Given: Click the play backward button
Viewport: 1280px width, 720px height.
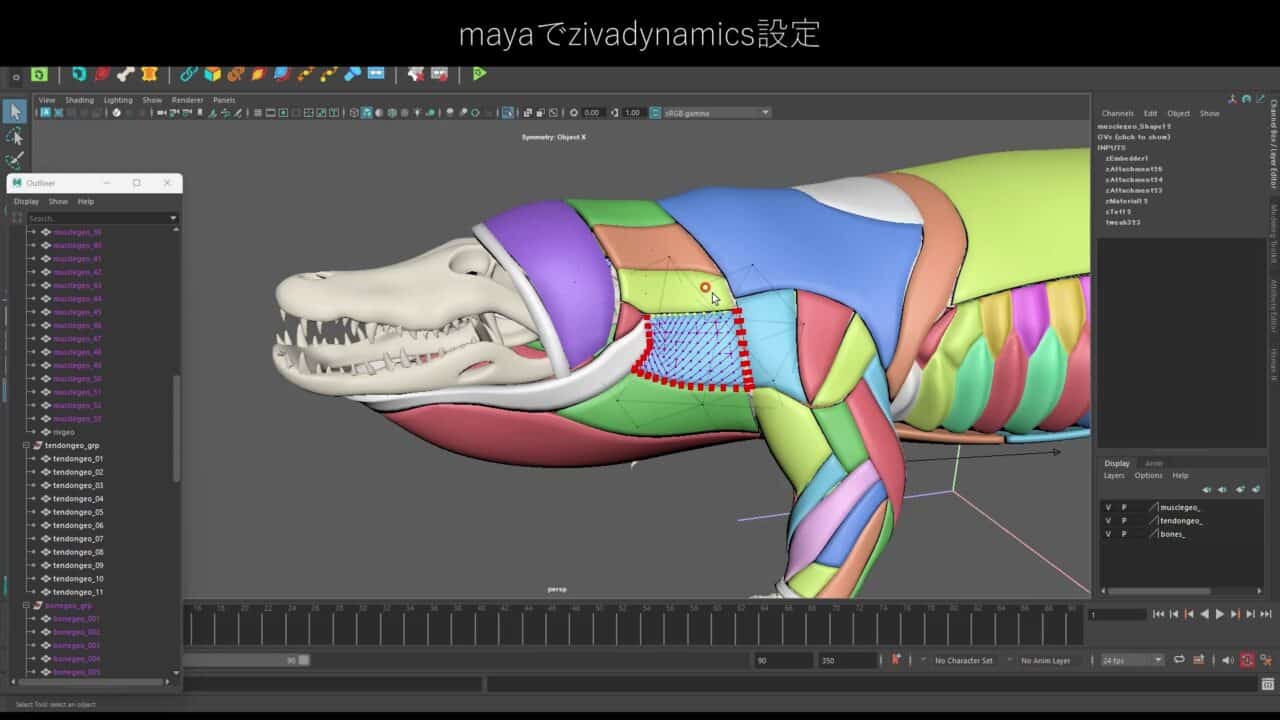Looking at the screenshot, I should (x=1204, y=614).
